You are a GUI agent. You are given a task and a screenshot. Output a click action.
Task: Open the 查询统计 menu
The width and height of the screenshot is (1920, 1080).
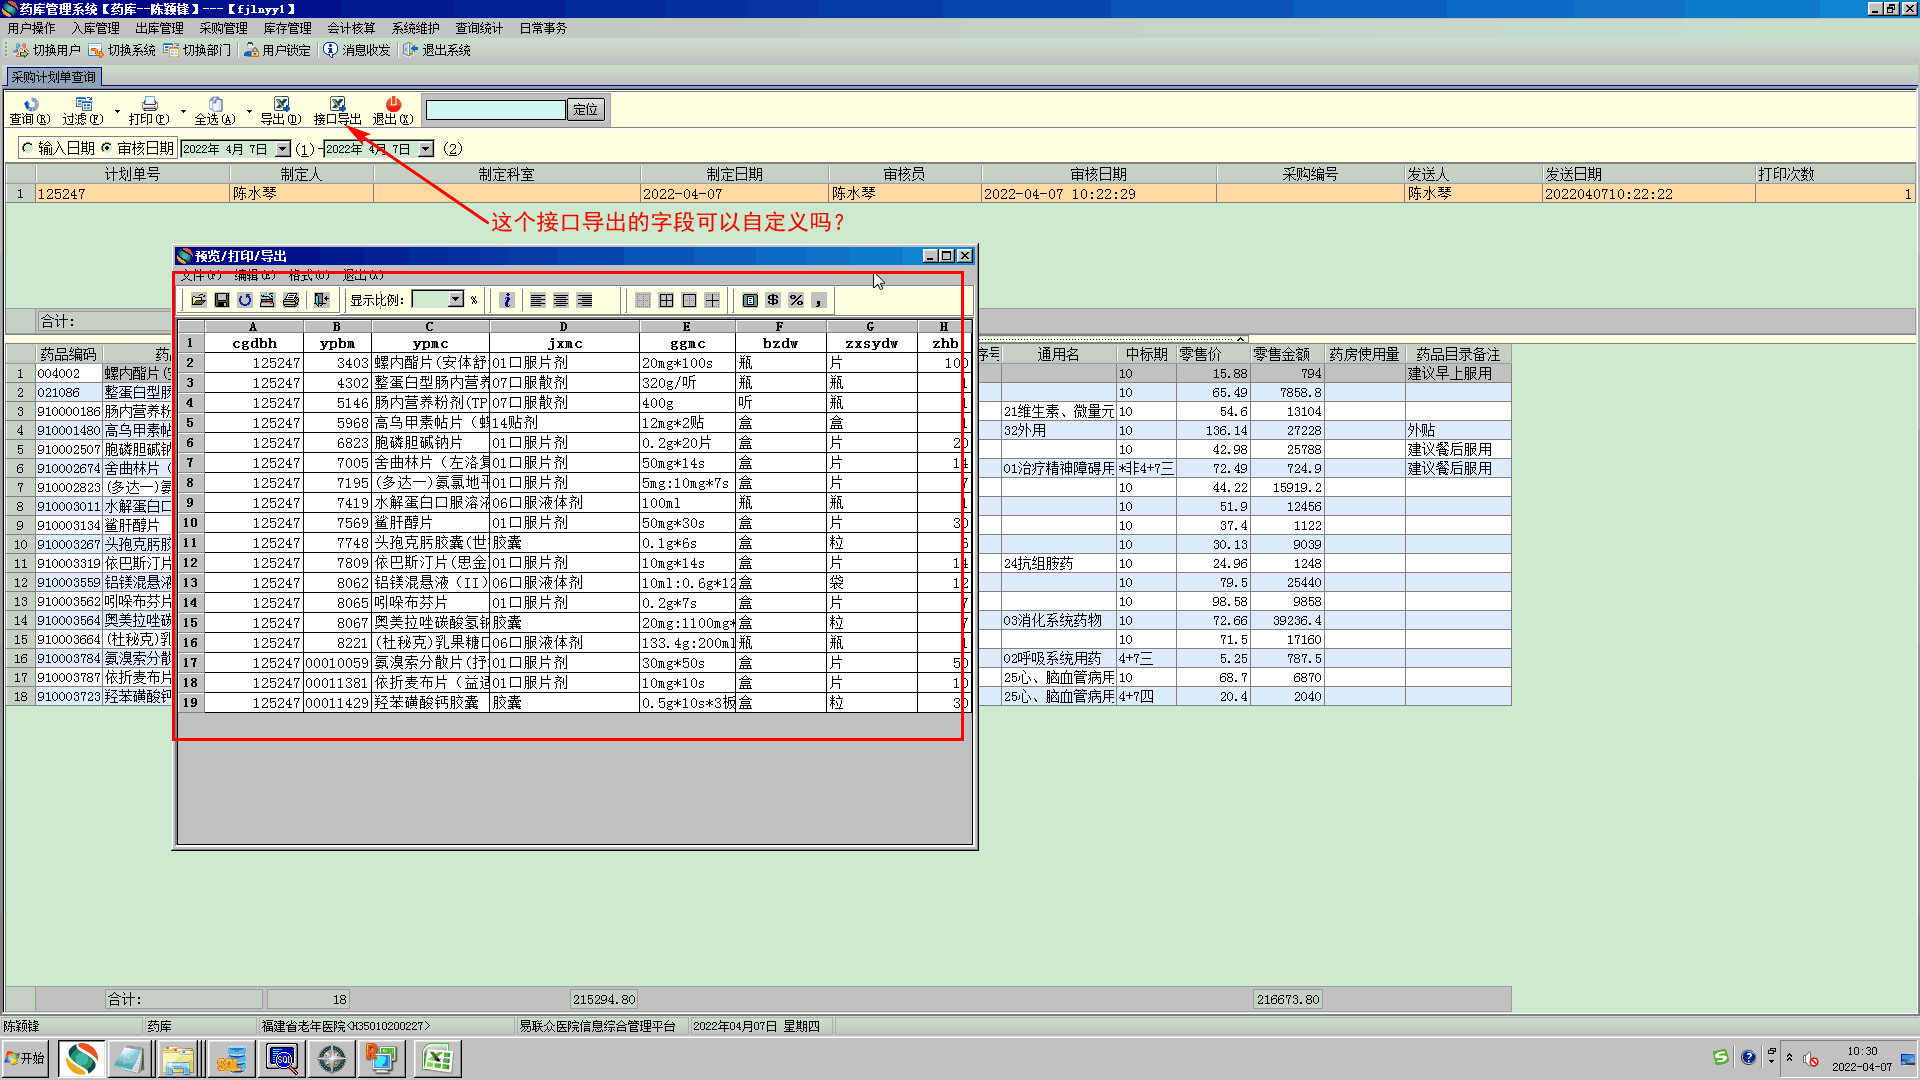tap(479, 28)
